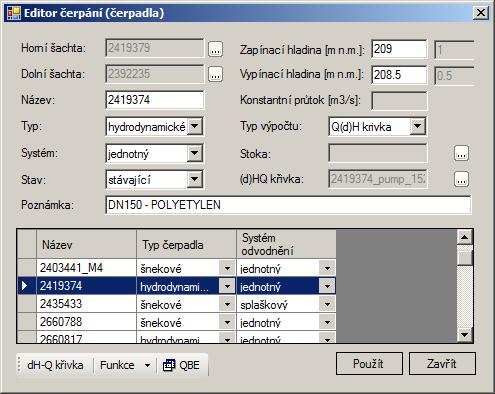This screenshot has width=495, height=394.
Task: Close the Editor čerpání dialog
Action: click(481, 13)
